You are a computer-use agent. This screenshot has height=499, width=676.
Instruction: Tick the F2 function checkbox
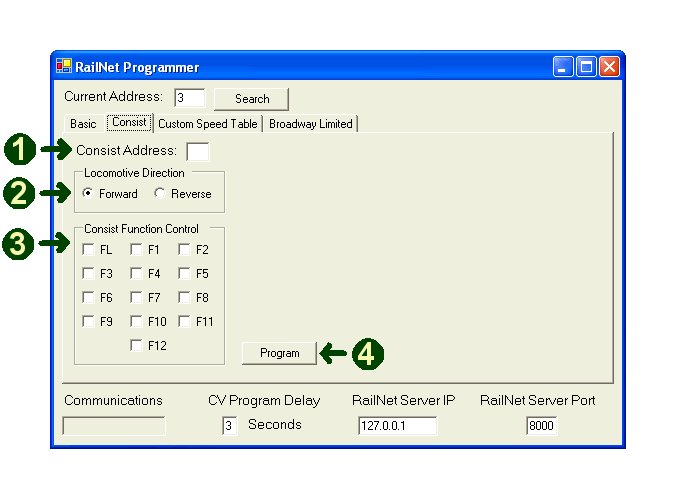click(184, 249)
